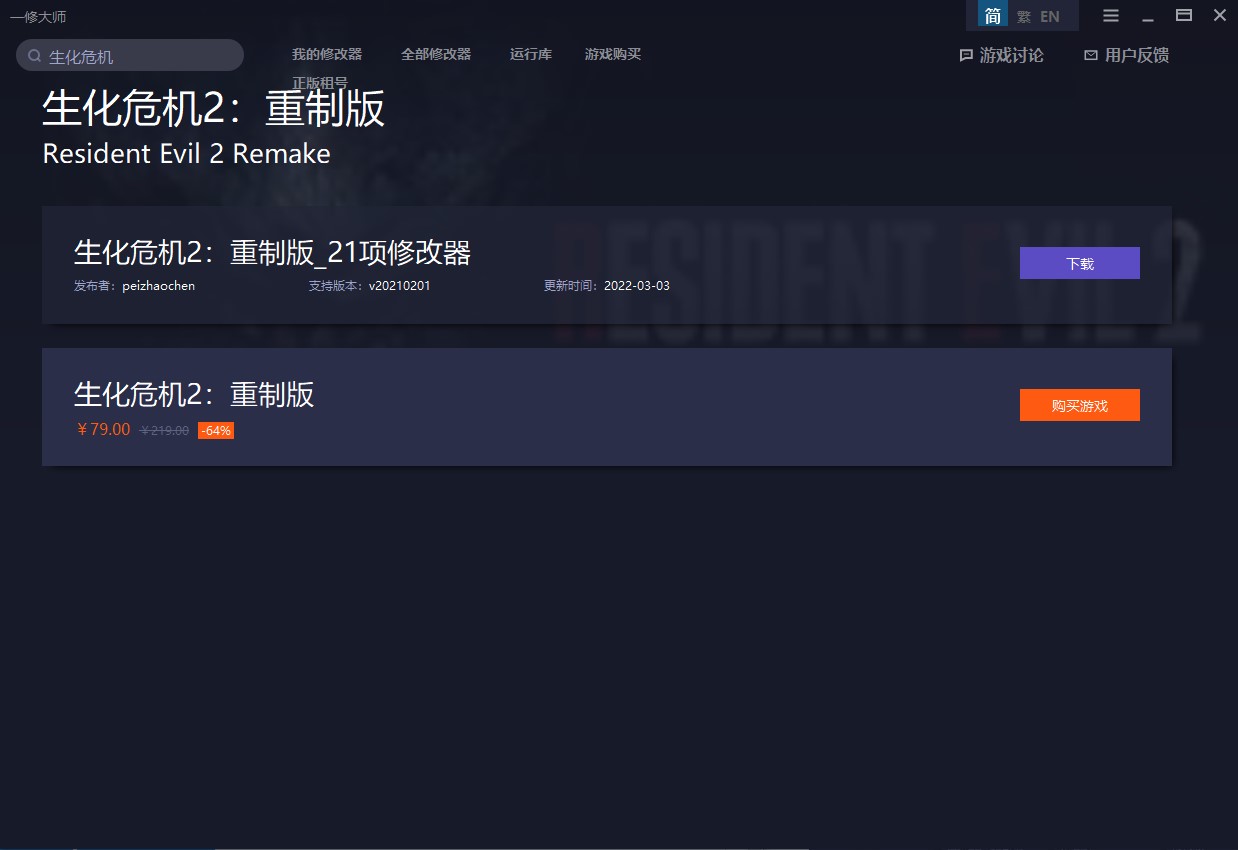Open the 游戏购买 tab

(613, 54)
